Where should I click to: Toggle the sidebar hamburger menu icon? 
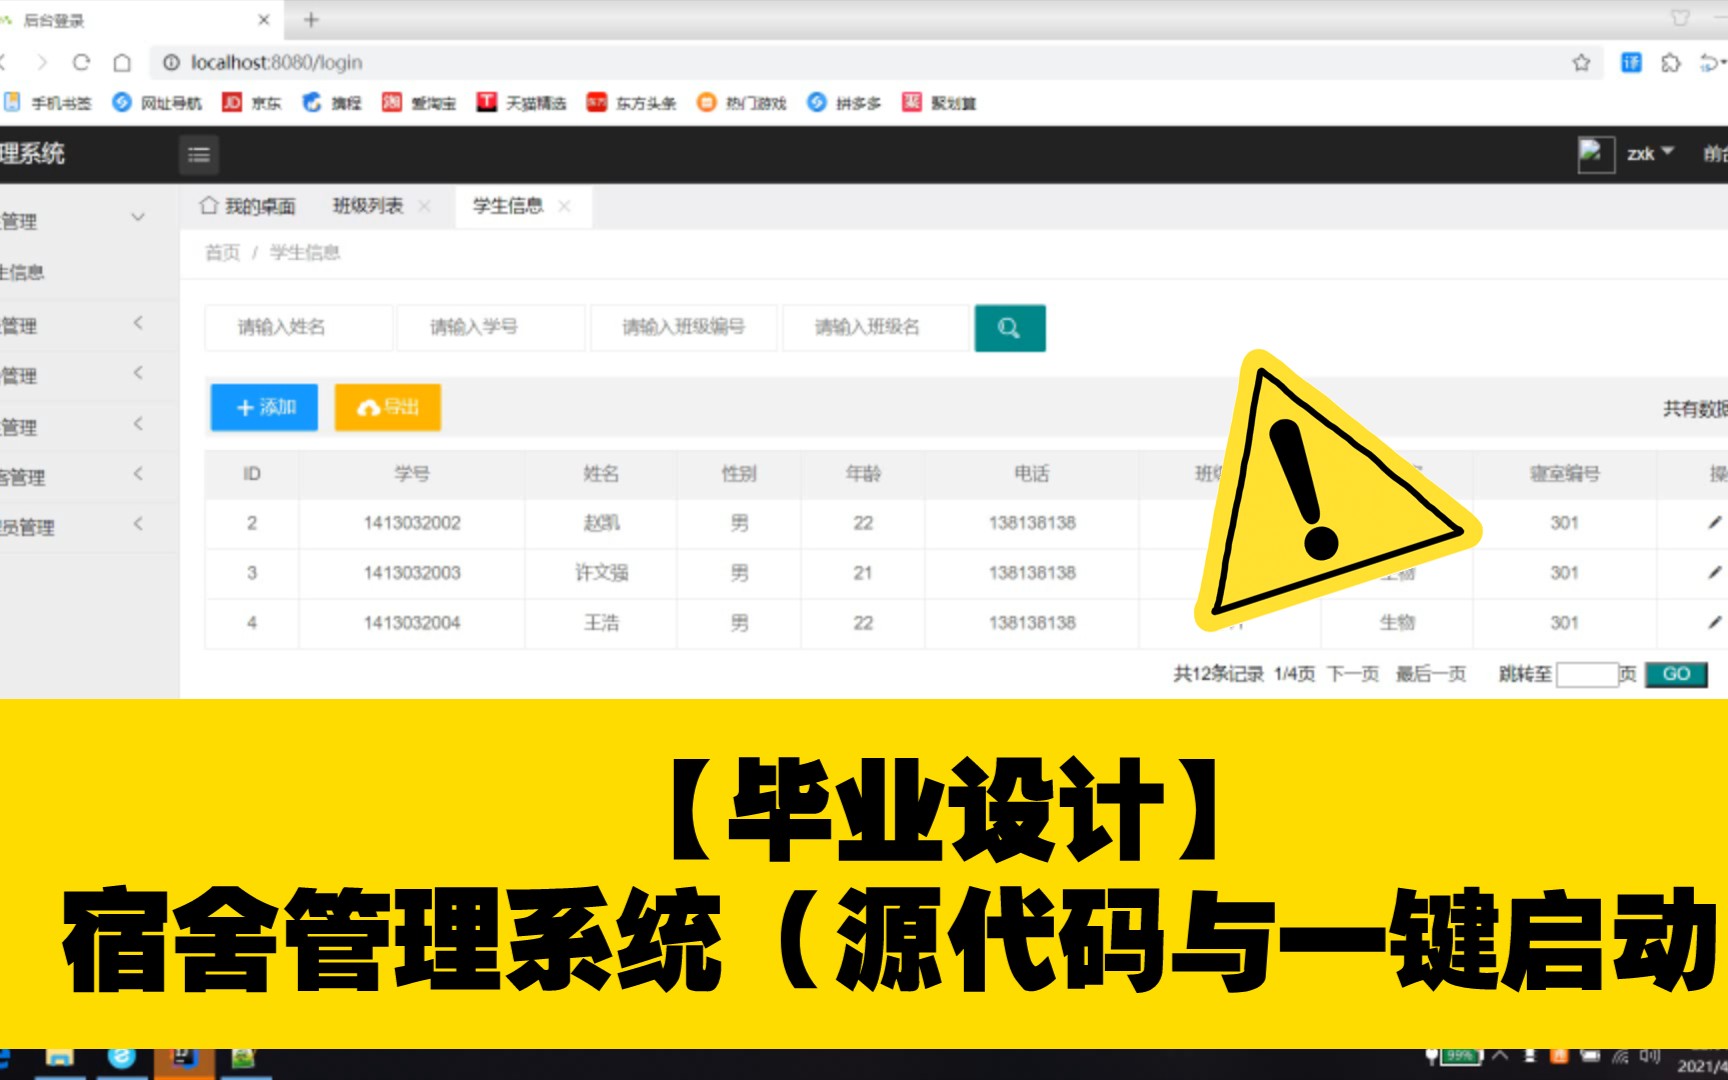tap(199, 154)
